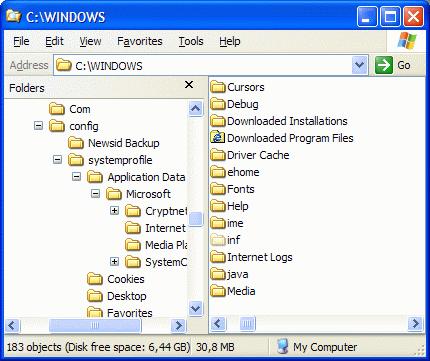Click the Application Data folder icon

(95, 177)
